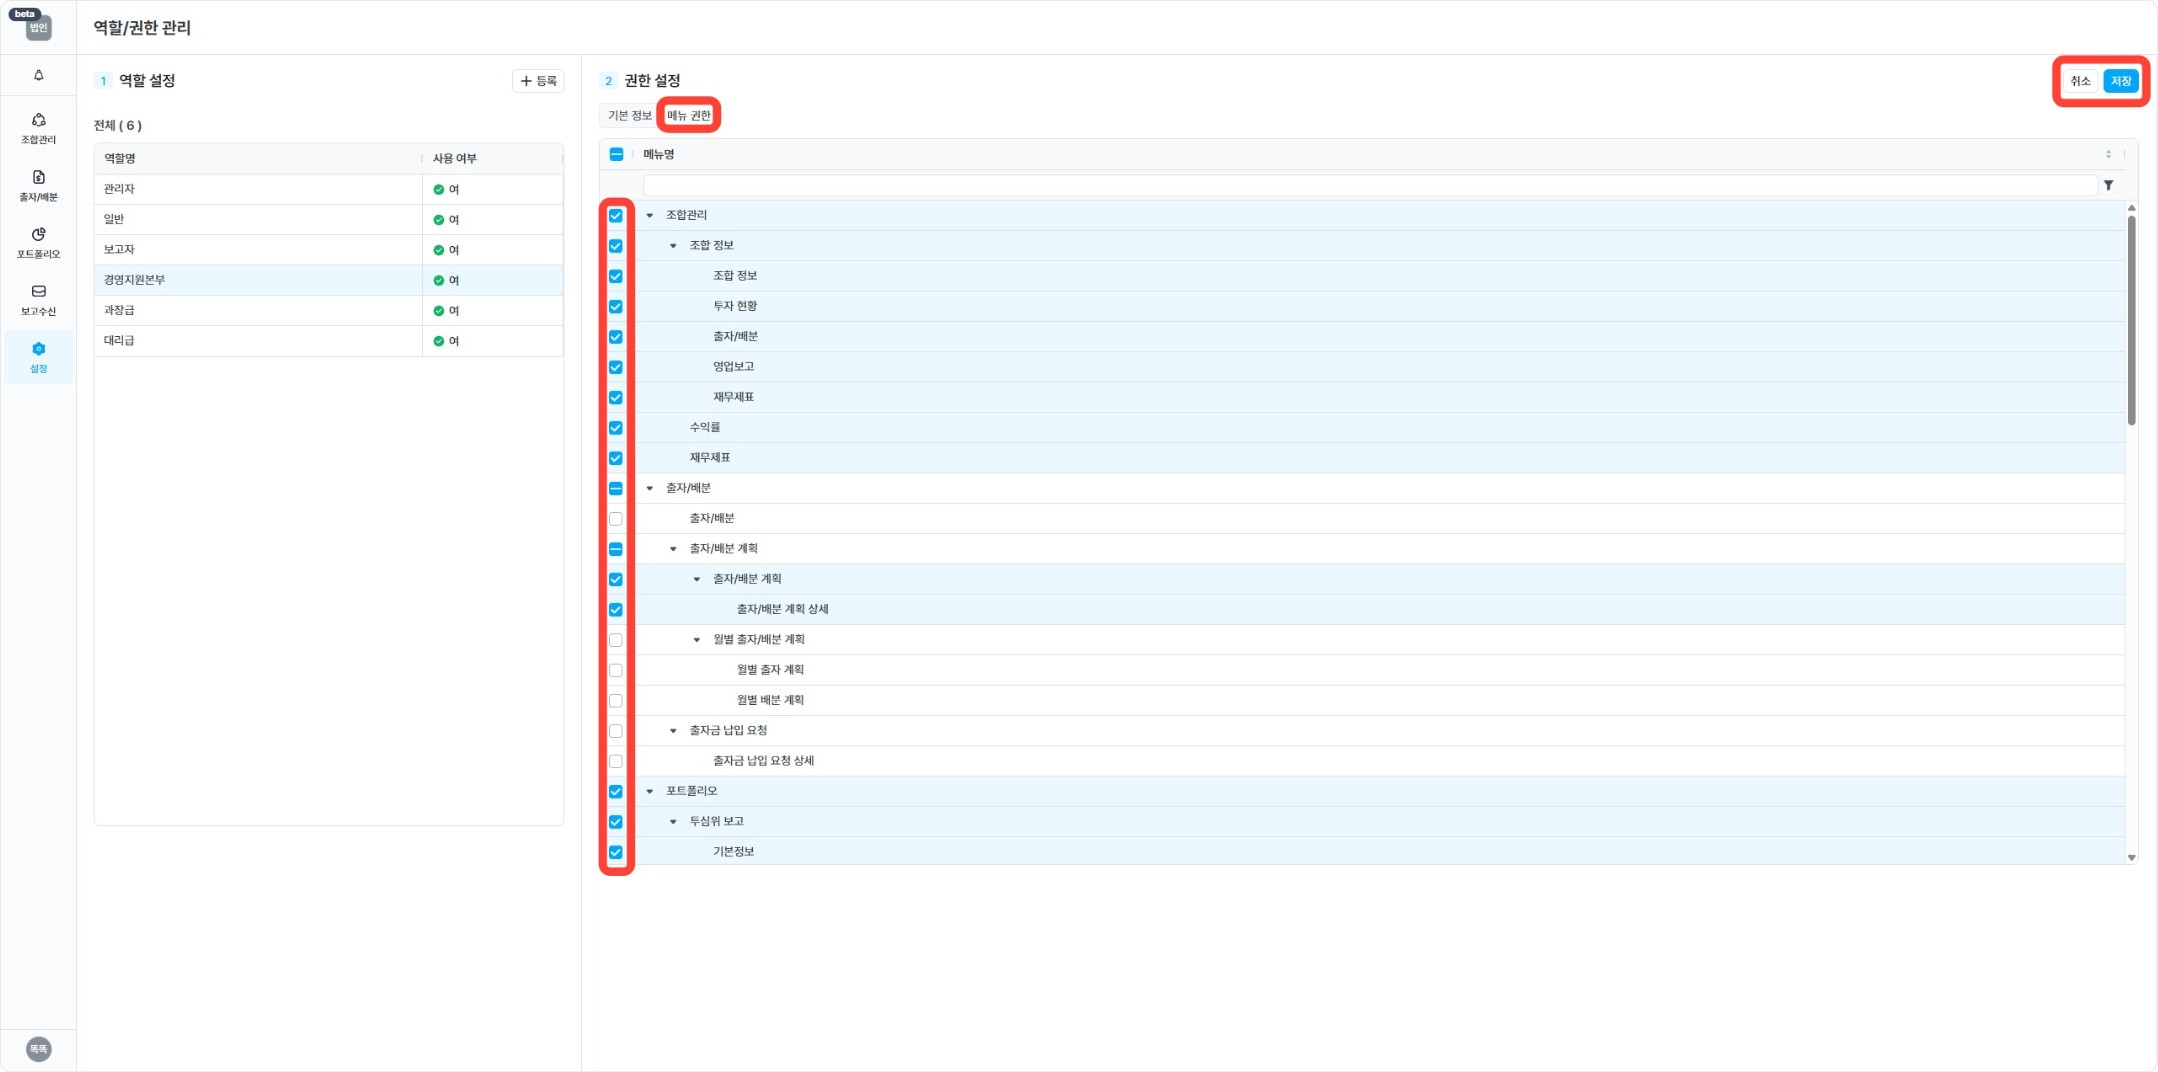Click the user avatar at sidebar bottom
2158x1072 pixels.
(39, 1048)
